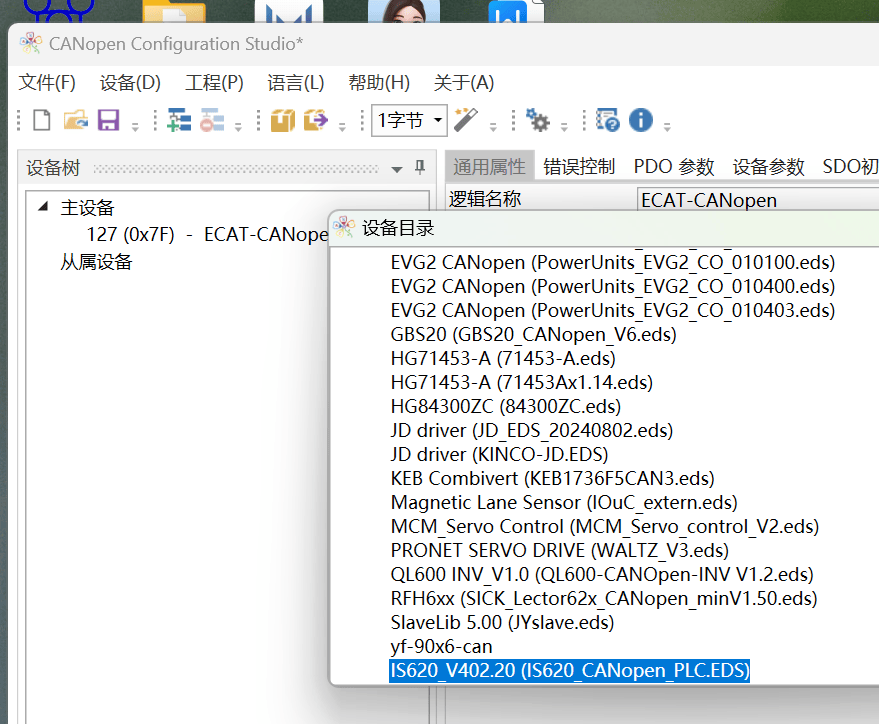Viewport: 879px width, 724px height.
Task: Open the 语言(L) menu
Action: (x=295, y=83)
